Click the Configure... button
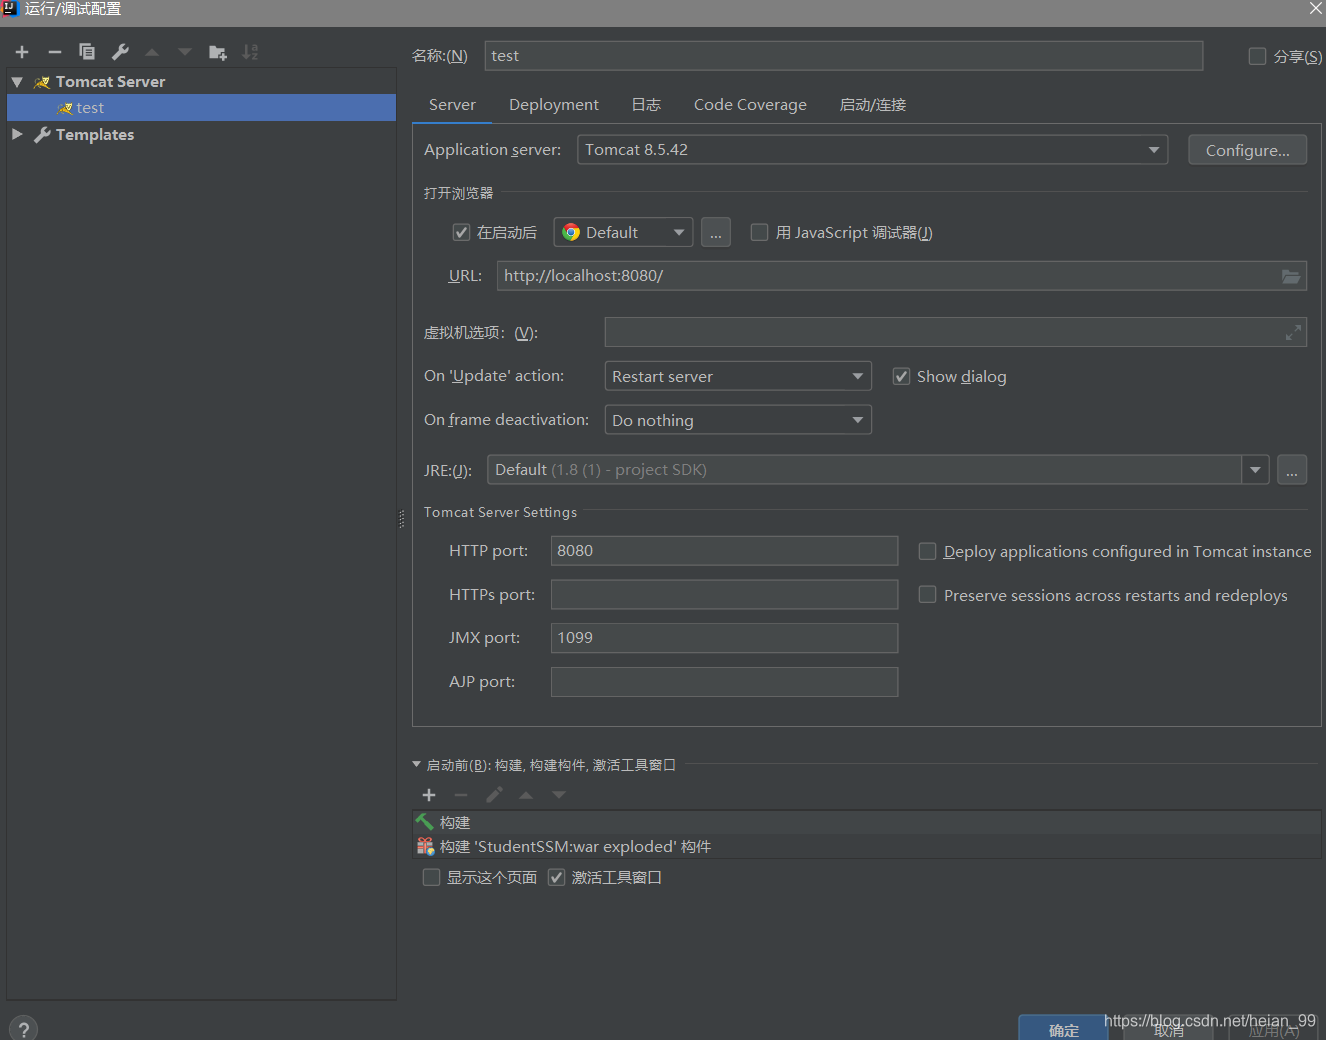 tap(1247, 150)
